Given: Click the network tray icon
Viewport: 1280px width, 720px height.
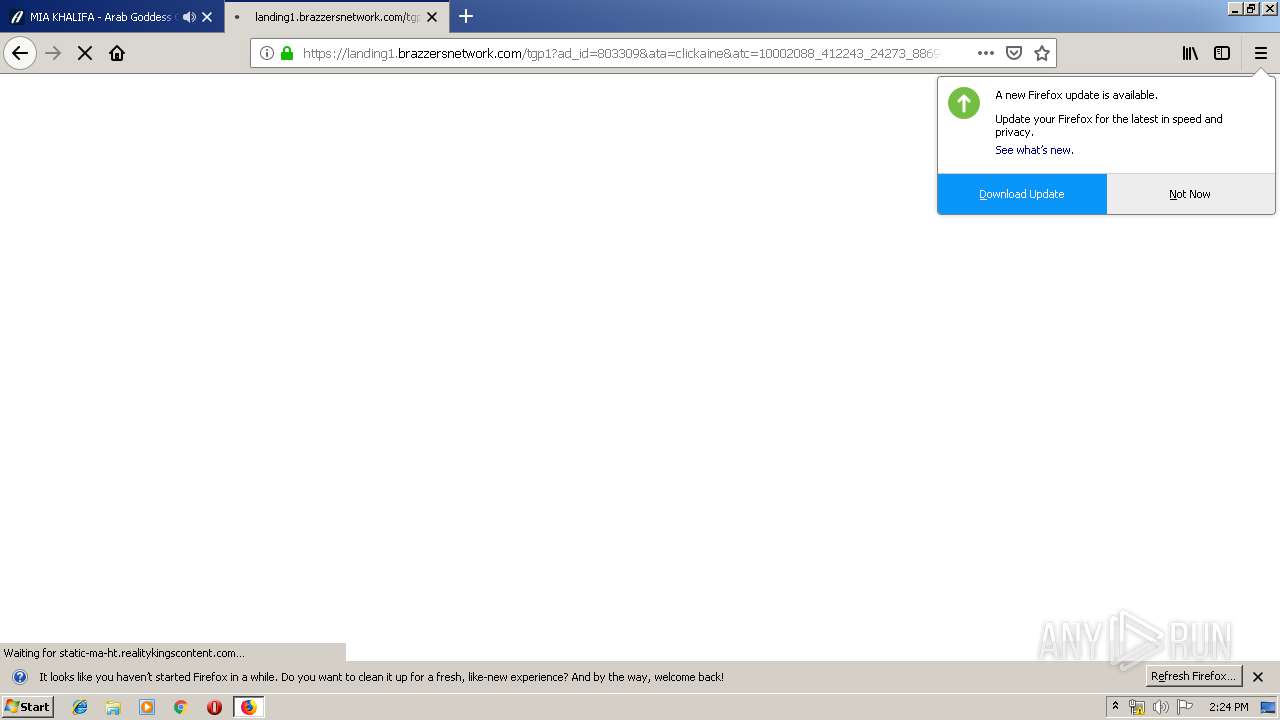Looking at the screenshot, I should point(1137,707).
